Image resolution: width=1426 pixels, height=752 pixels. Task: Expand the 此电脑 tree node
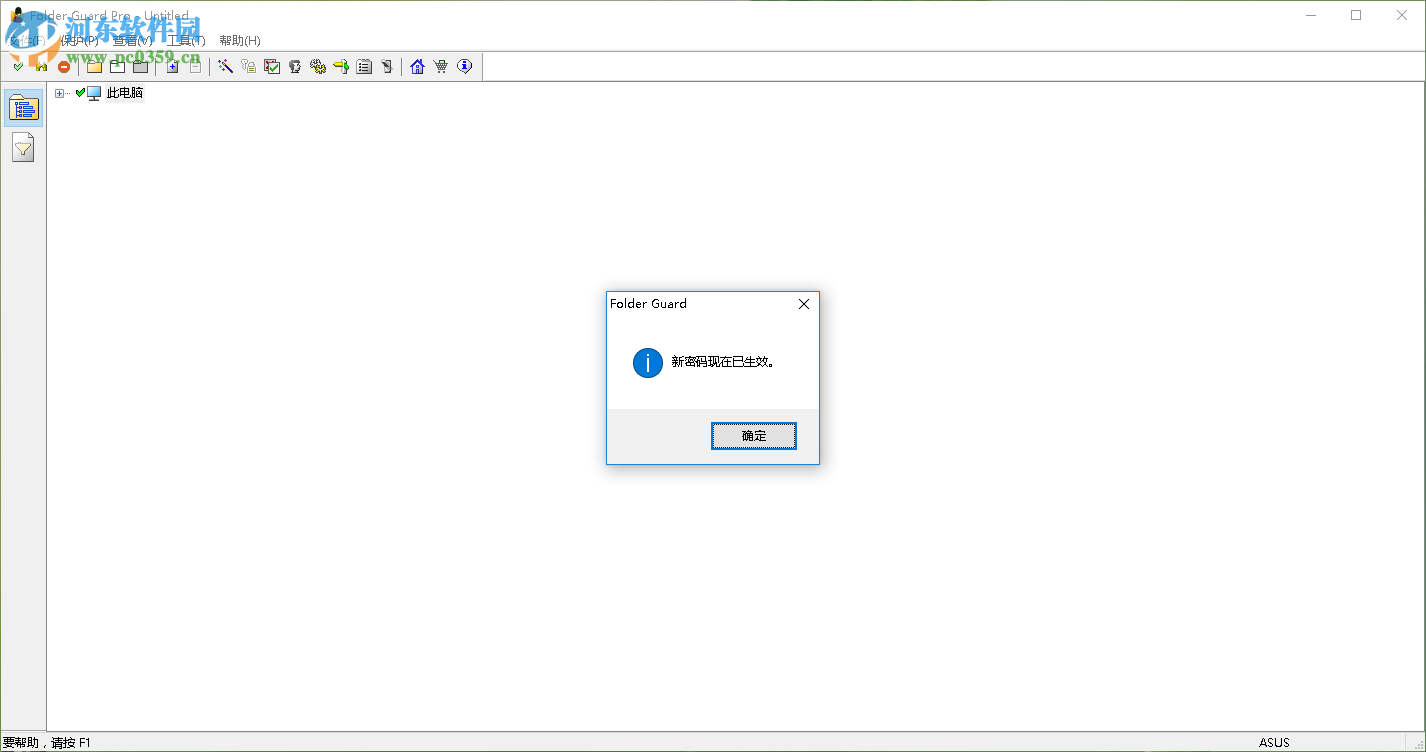(x=59, y=91)
